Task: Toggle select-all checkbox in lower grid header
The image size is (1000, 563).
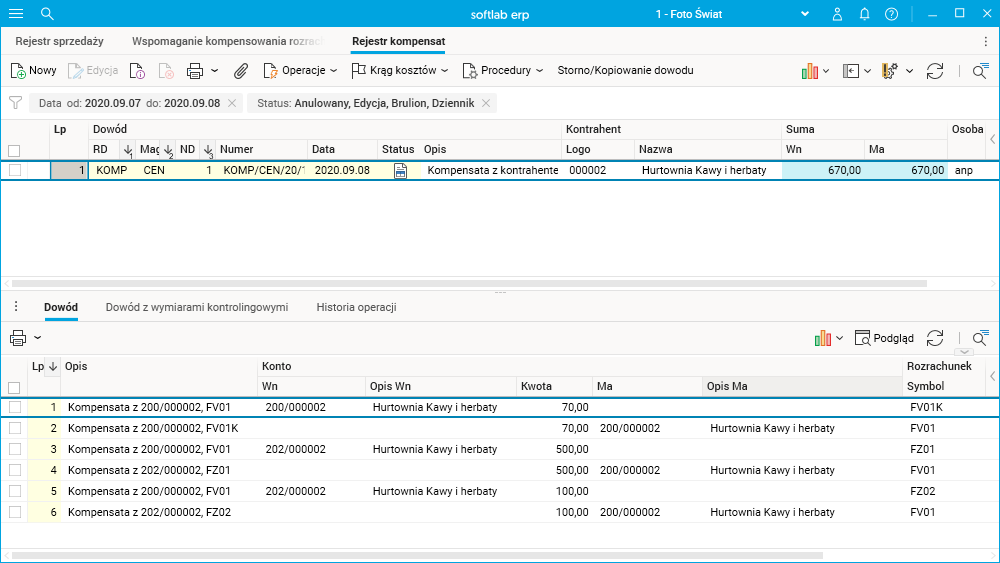Action: (x=14, y=387)
